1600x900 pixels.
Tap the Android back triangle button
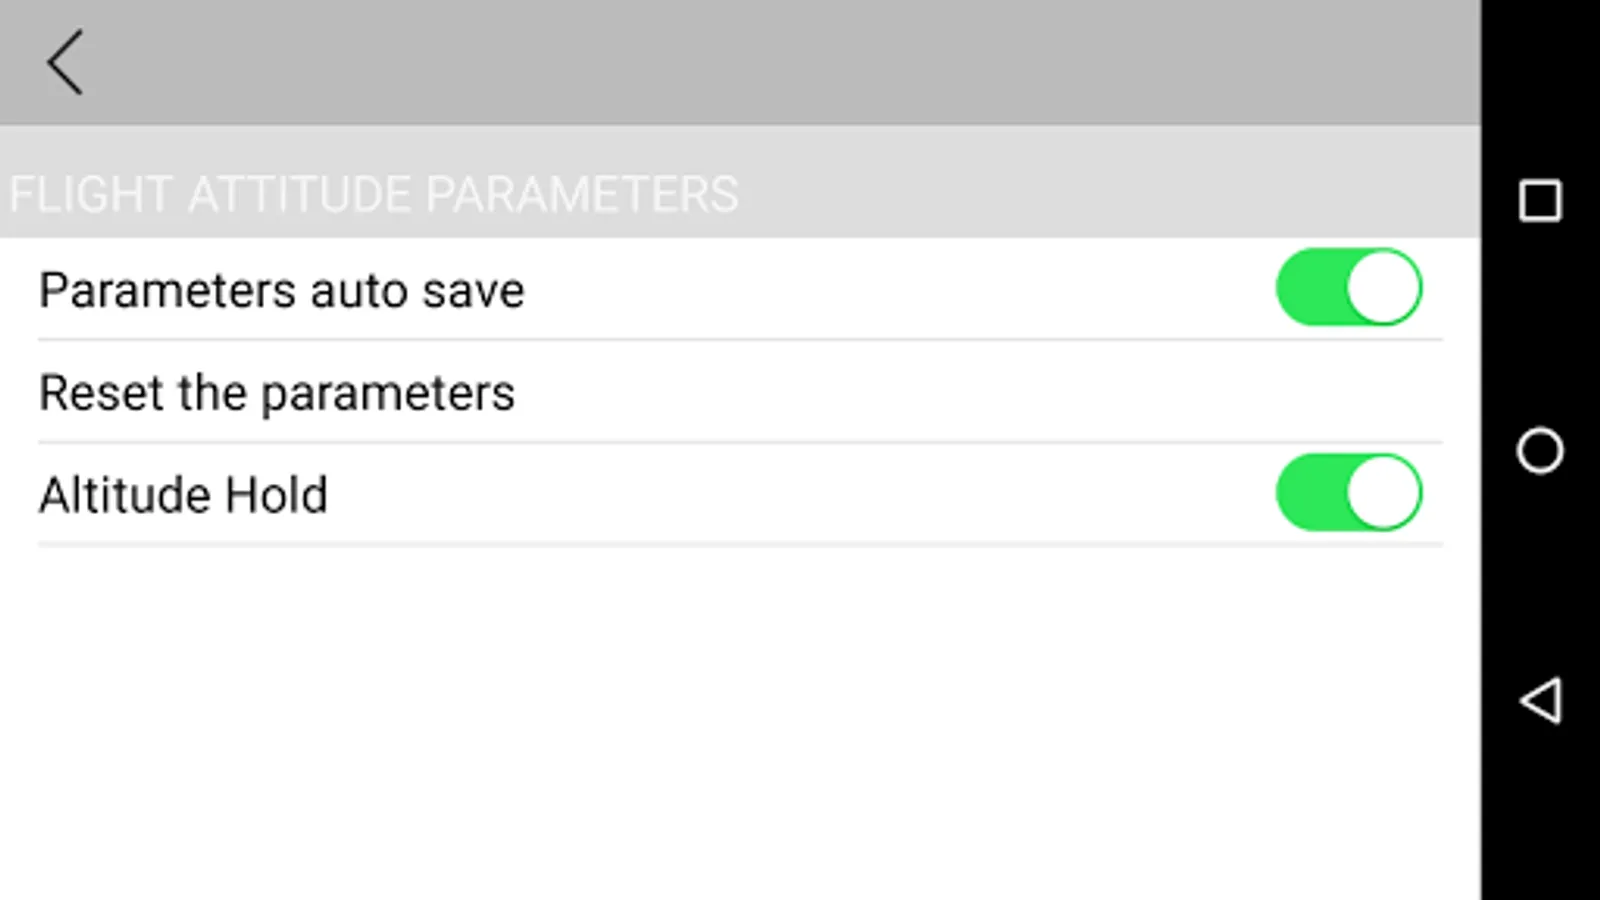point(1540,700)
